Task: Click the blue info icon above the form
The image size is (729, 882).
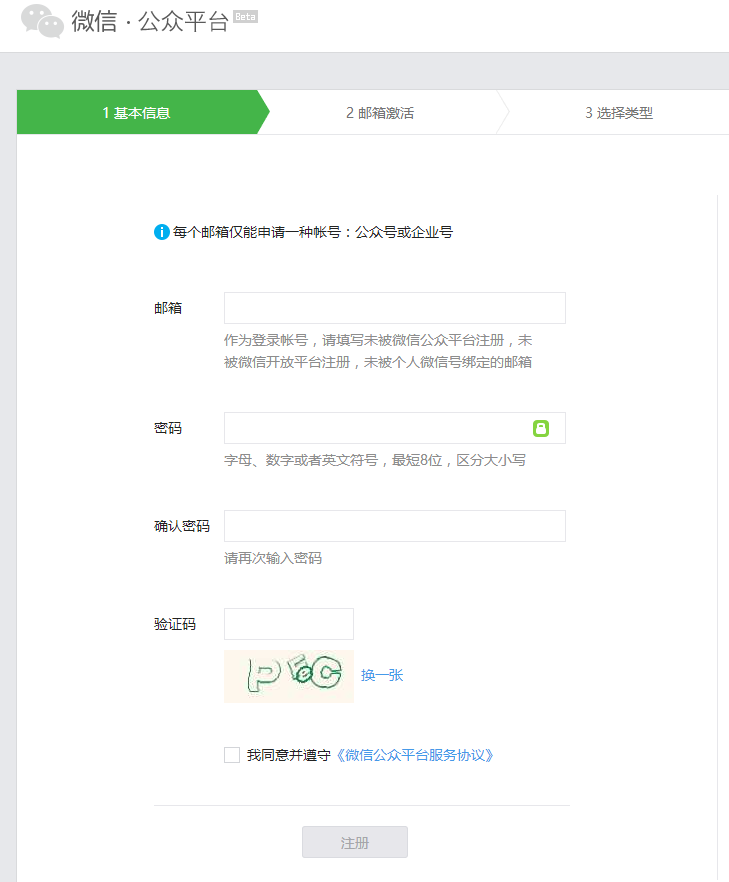Action: tap(161, 232)
